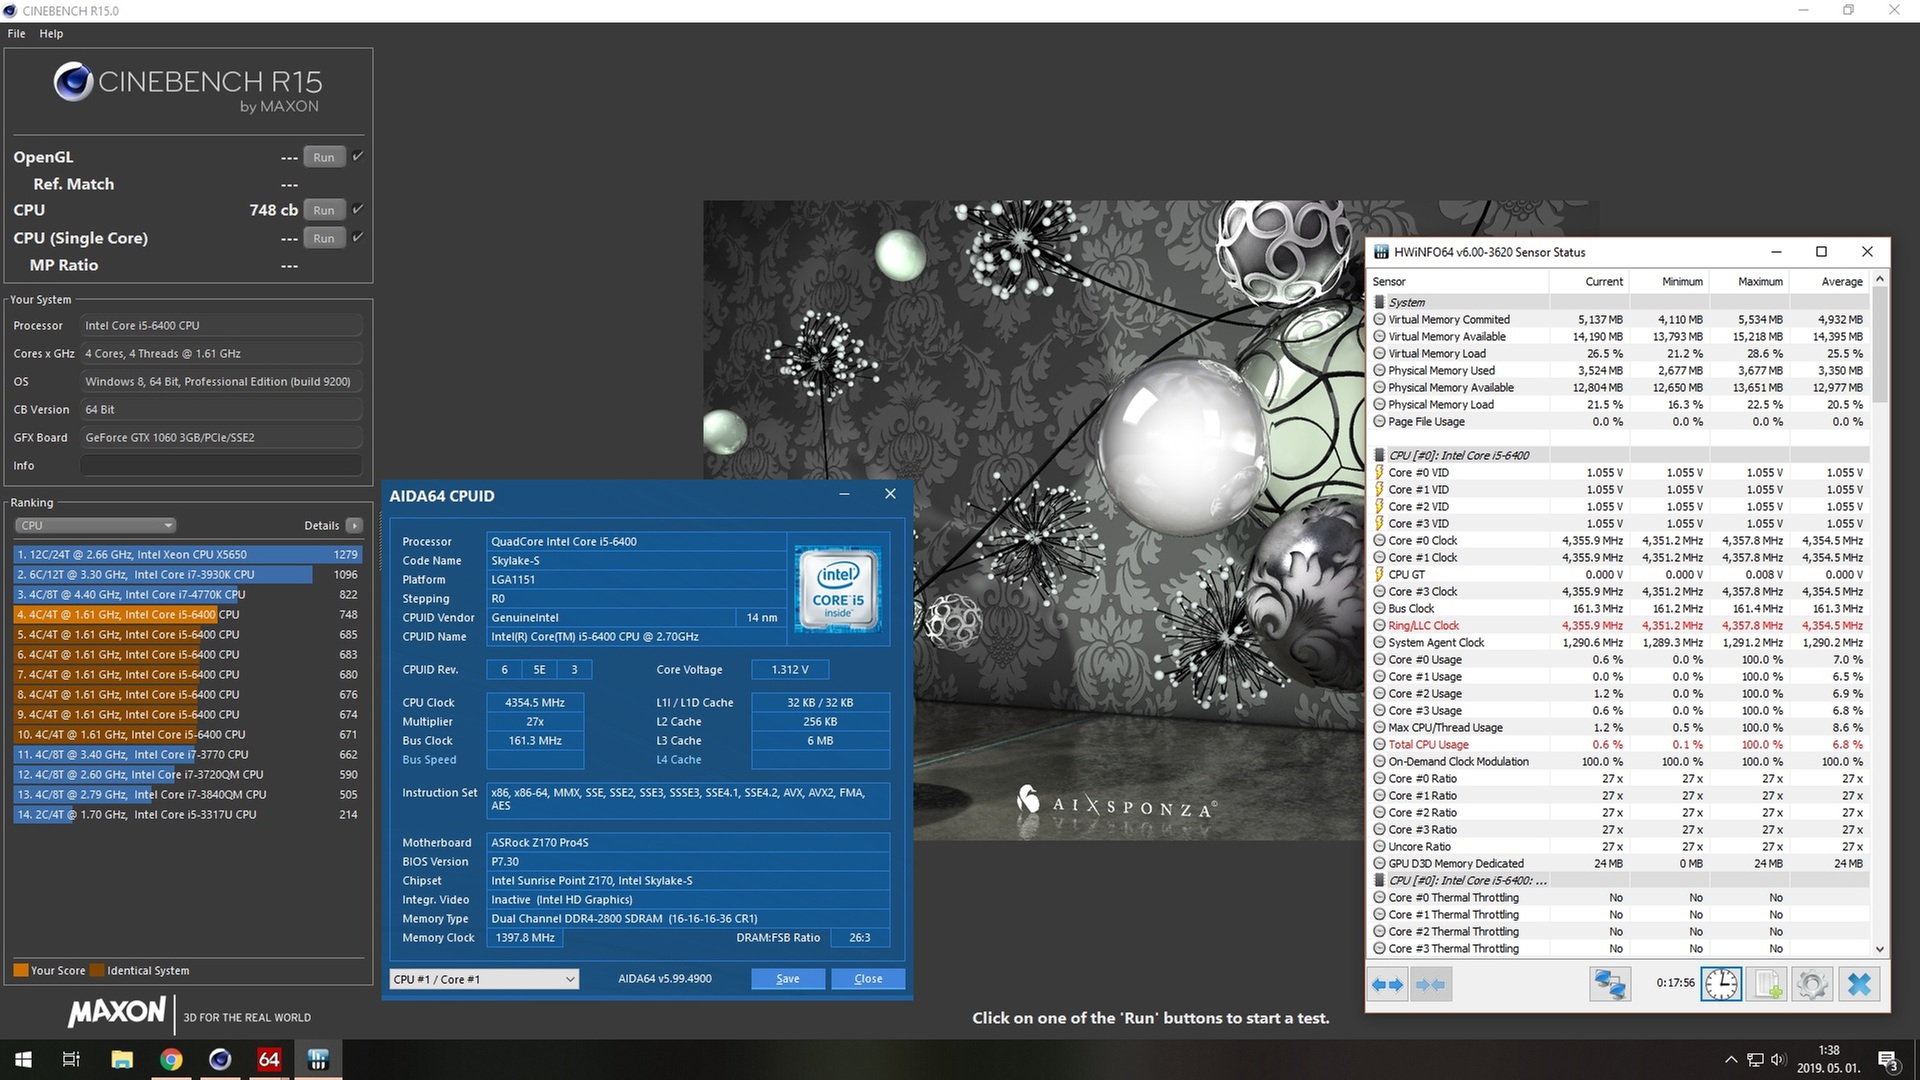Screen dimensions: 1920x1080
Task: Open the CPU #1 / Core #1 selector
Action: pos(485,979)
